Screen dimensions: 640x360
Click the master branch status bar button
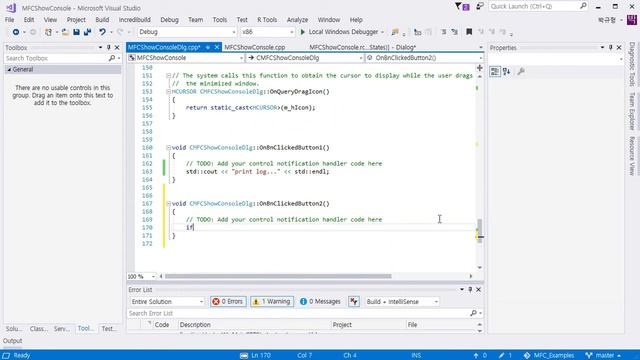(x=604, y=356)
